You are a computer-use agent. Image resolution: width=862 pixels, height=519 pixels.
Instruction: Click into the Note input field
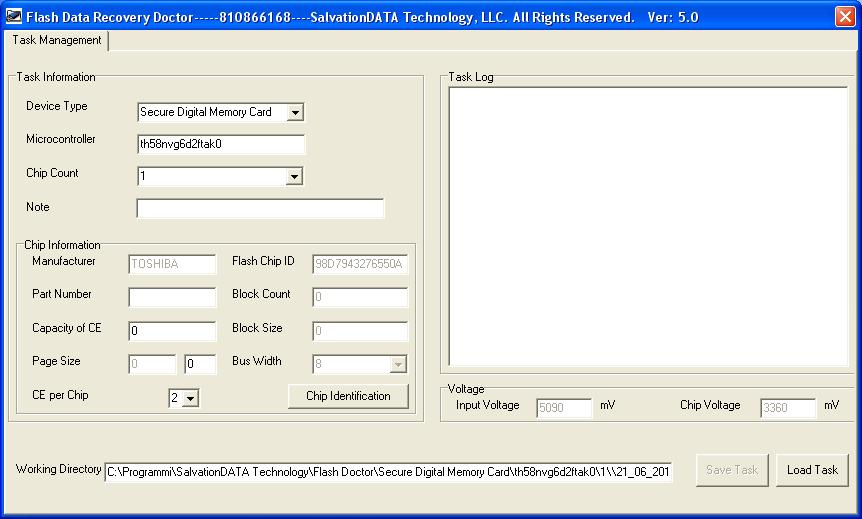point(260,208)
